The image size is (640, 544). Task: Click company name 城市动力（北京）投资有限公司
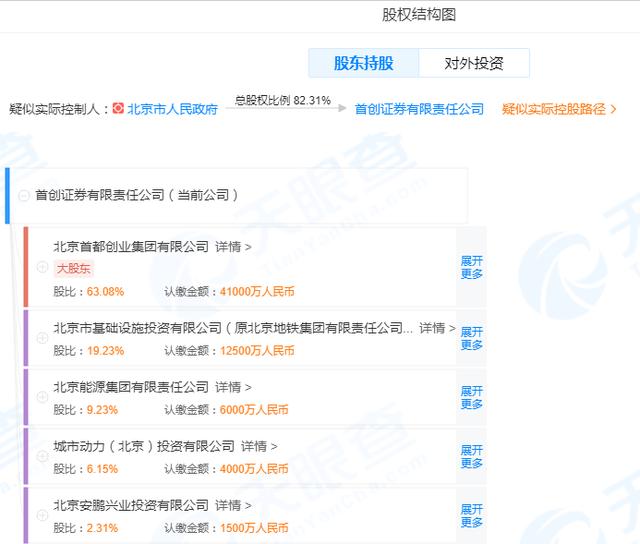pyautogui.click(x=144, y=446)
